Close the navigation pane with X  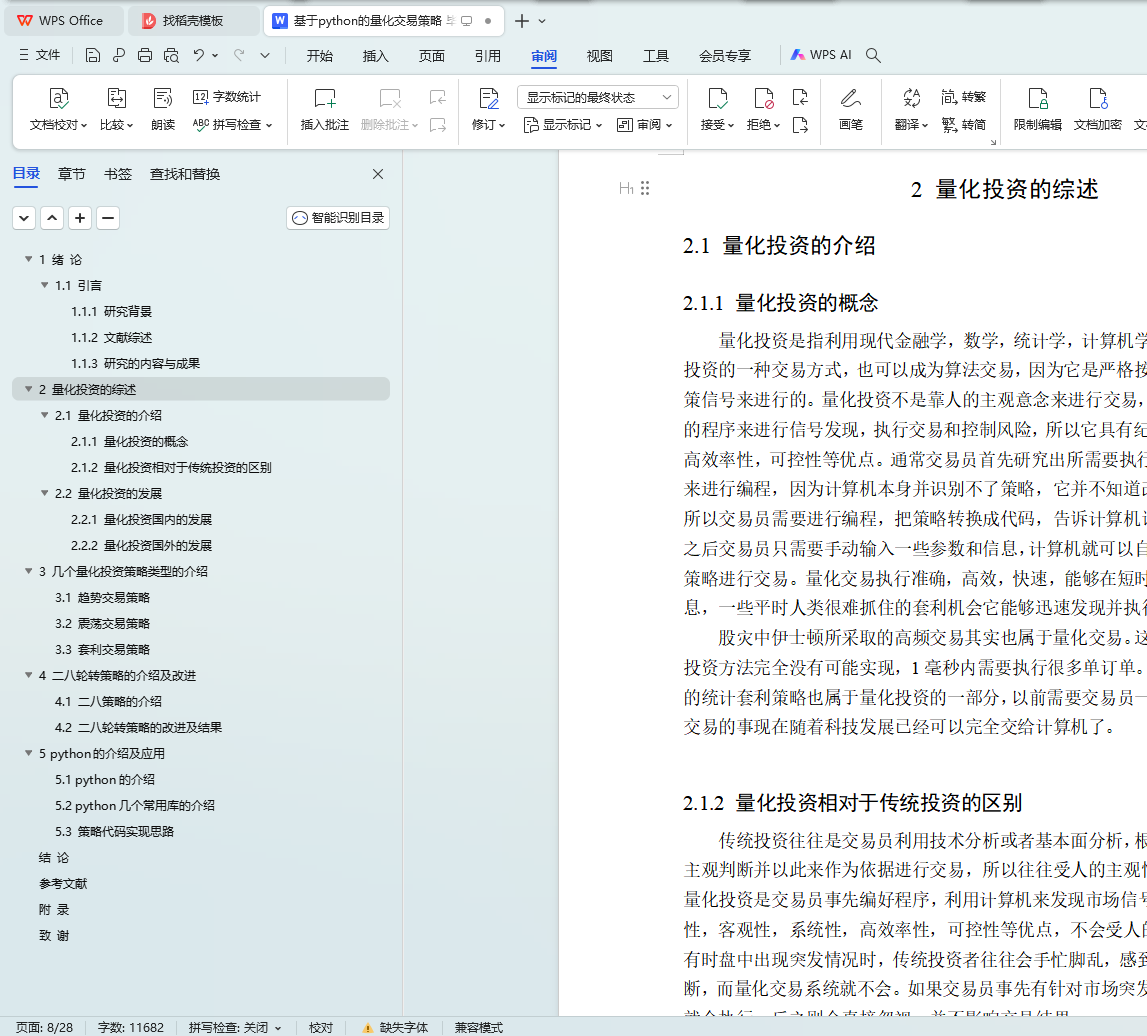click(x=378, y=174)
